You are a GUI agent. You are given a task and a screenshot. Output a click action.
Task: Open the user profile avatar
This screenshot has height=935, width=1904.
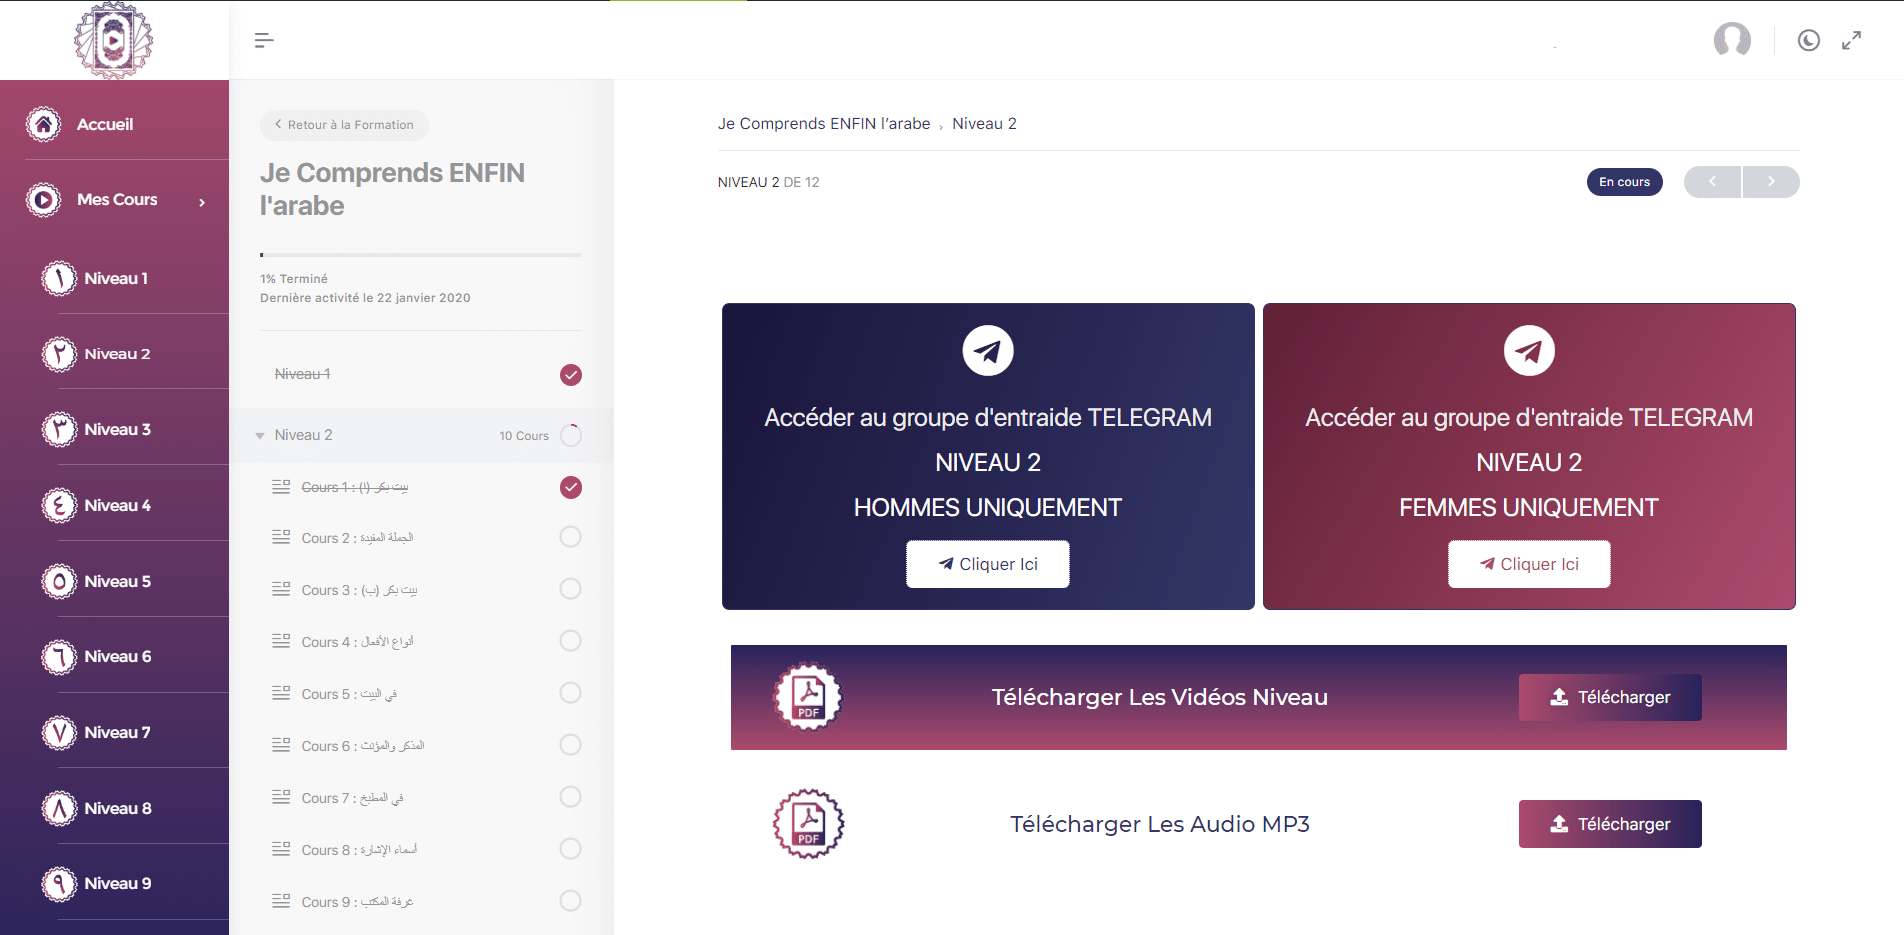pyautogui.click(x=1732, y=40)
